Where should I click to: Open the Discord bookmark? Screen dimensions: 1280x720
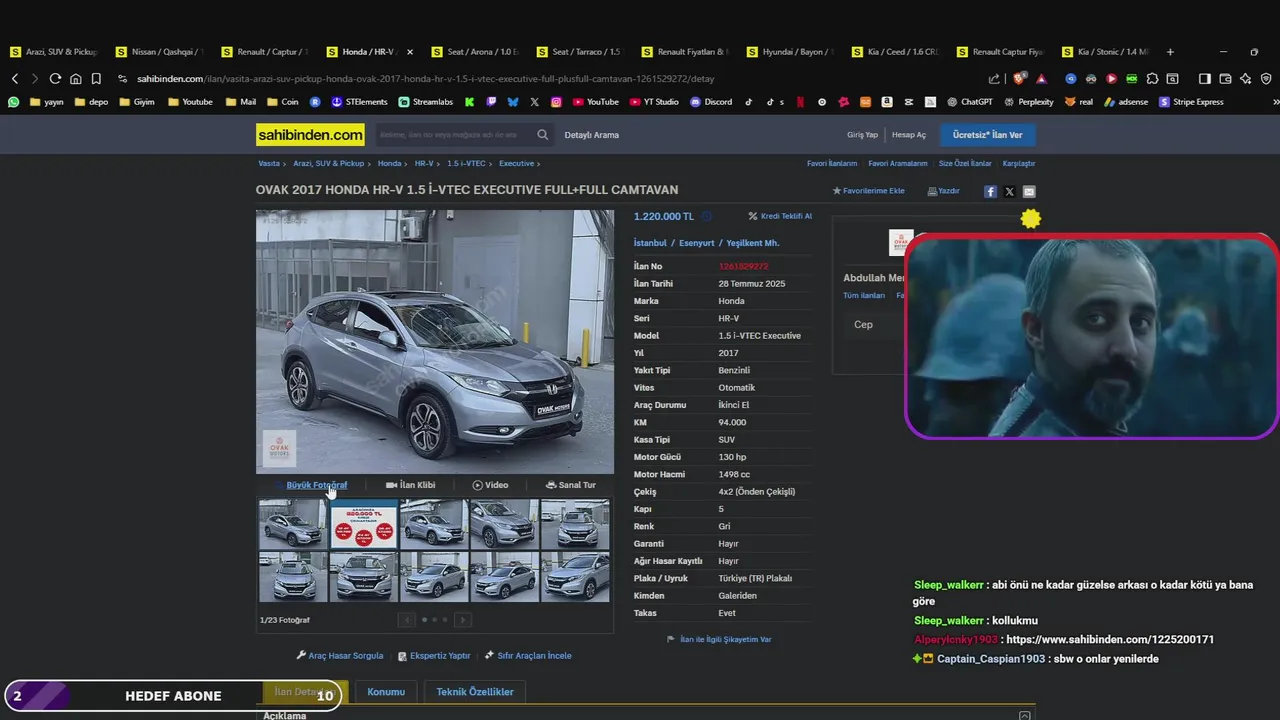point(711,102)
